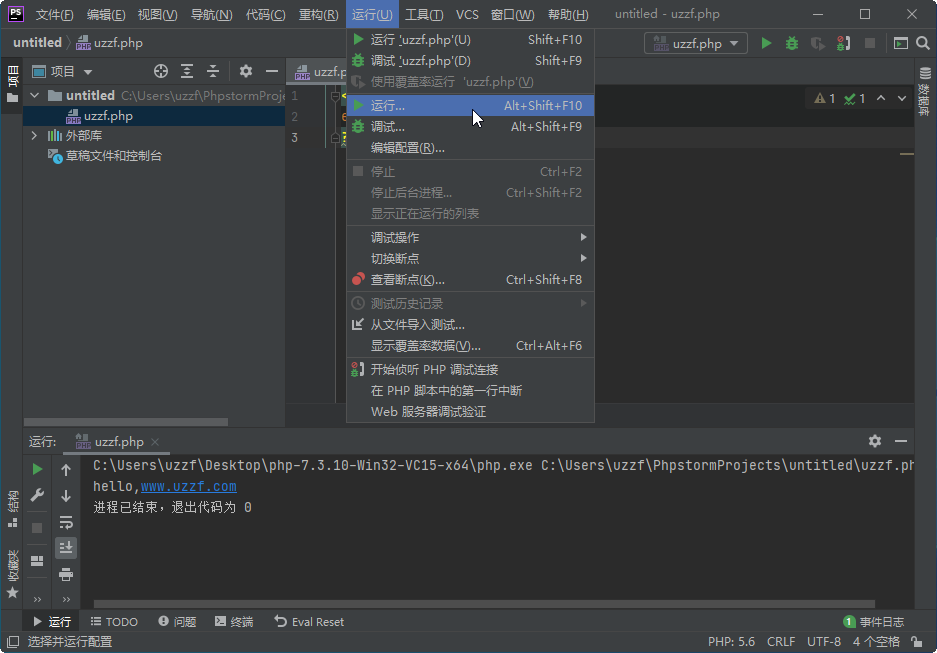The height and width of the screenshot is (653, 937).
Task: Toggle tool window buttons icon bottom-left
Action: tap(13, 642)
